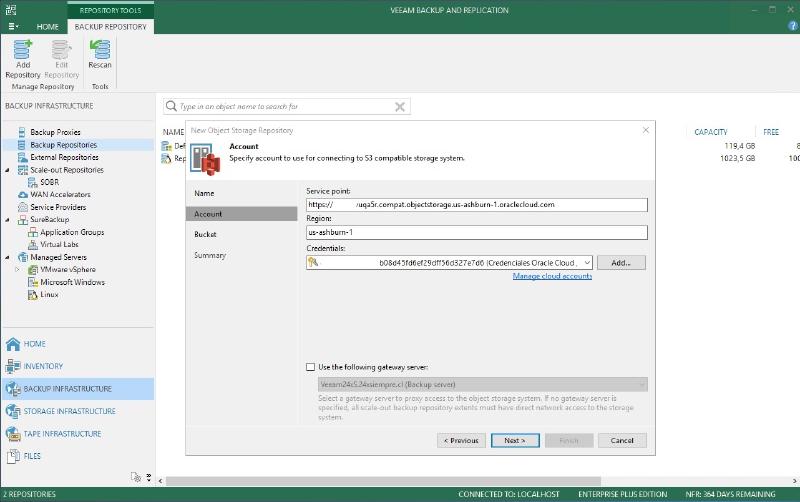Open the Manage cloud accounts link

(552, 276)
